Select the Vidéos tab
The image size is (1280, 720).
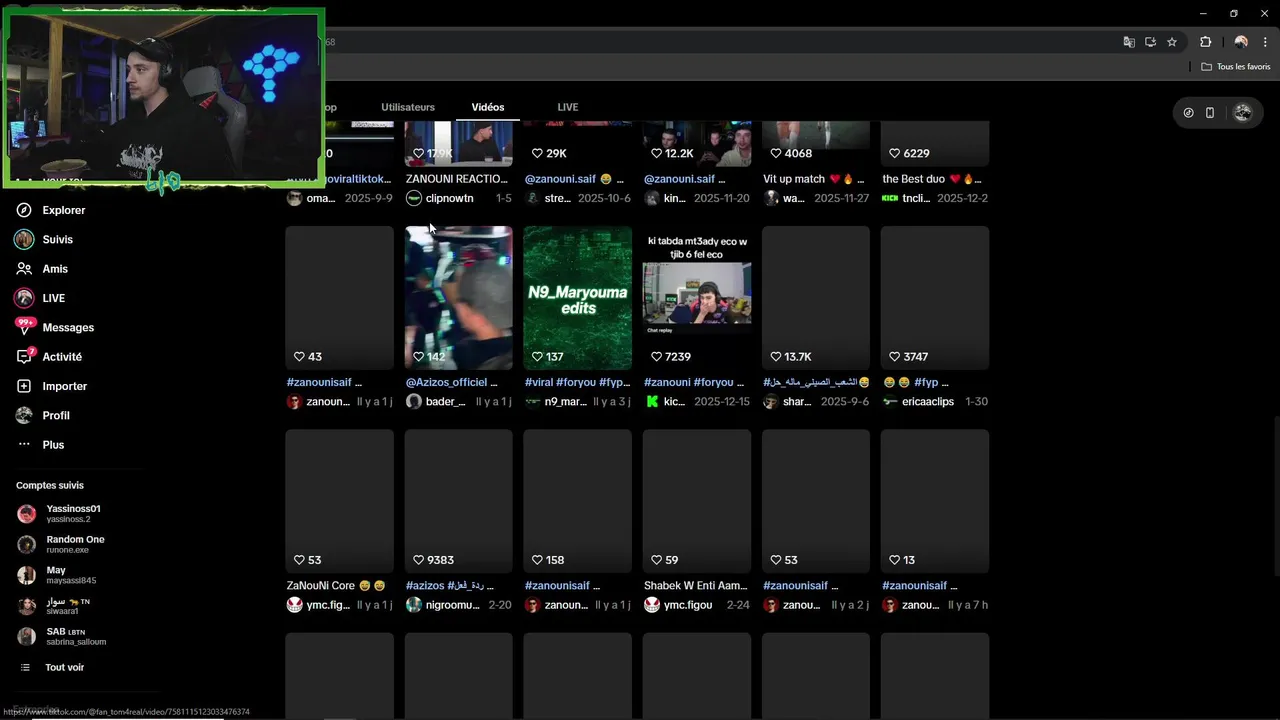click(488, 107)
